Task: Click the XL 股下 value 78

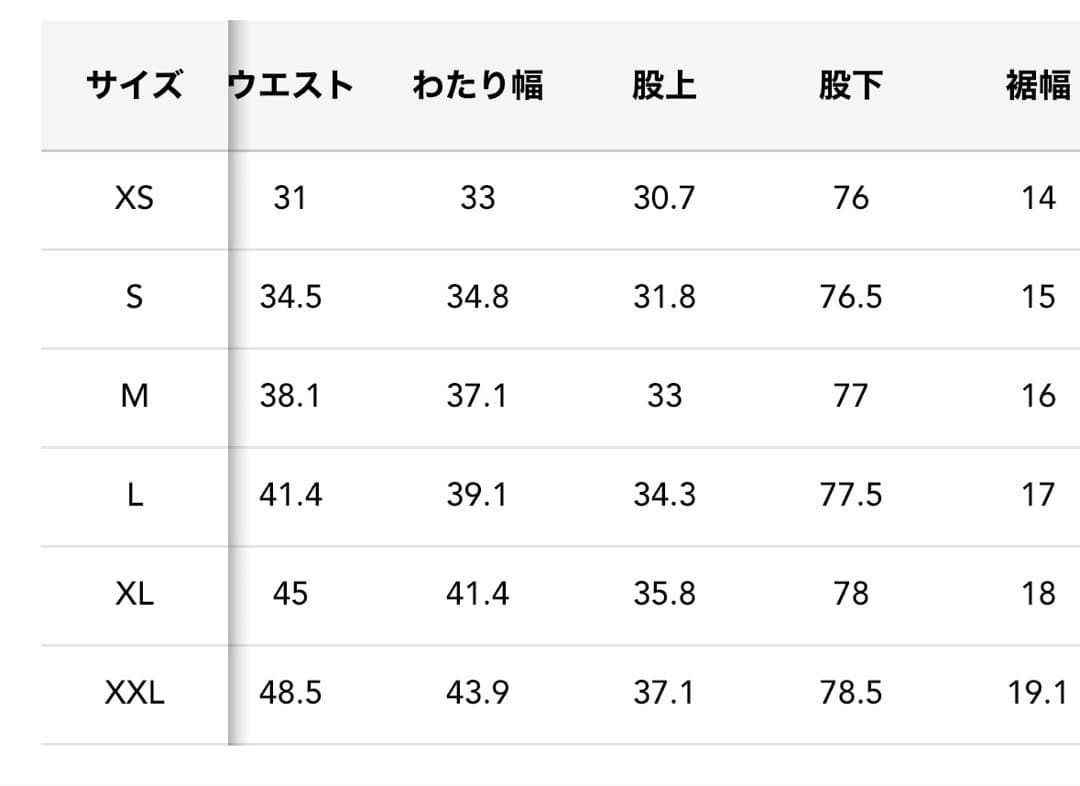Action: coord(851,594)
